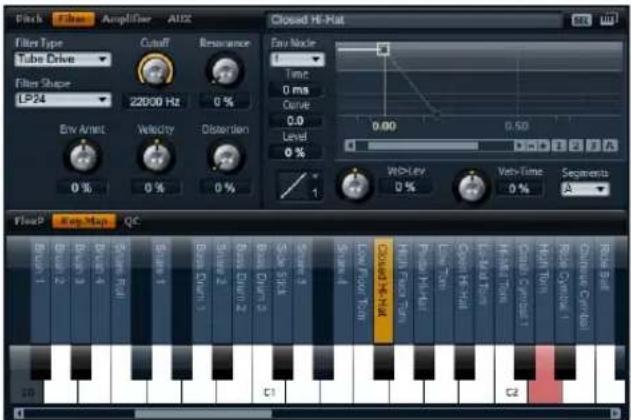Image resolution: width=631 pixels, height=420 pixels.
Task: Select the Pedal Hi-Hat key map column
Action: tap(424, 290)
